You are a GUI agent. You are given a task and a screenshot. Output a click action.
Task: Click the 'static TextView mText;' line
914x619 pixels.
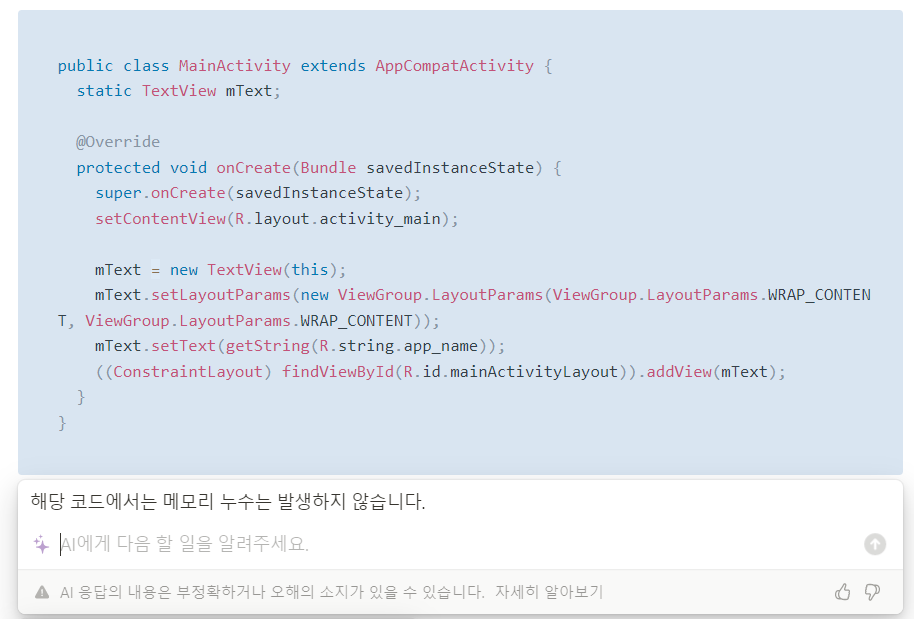(x=178, y=91)
